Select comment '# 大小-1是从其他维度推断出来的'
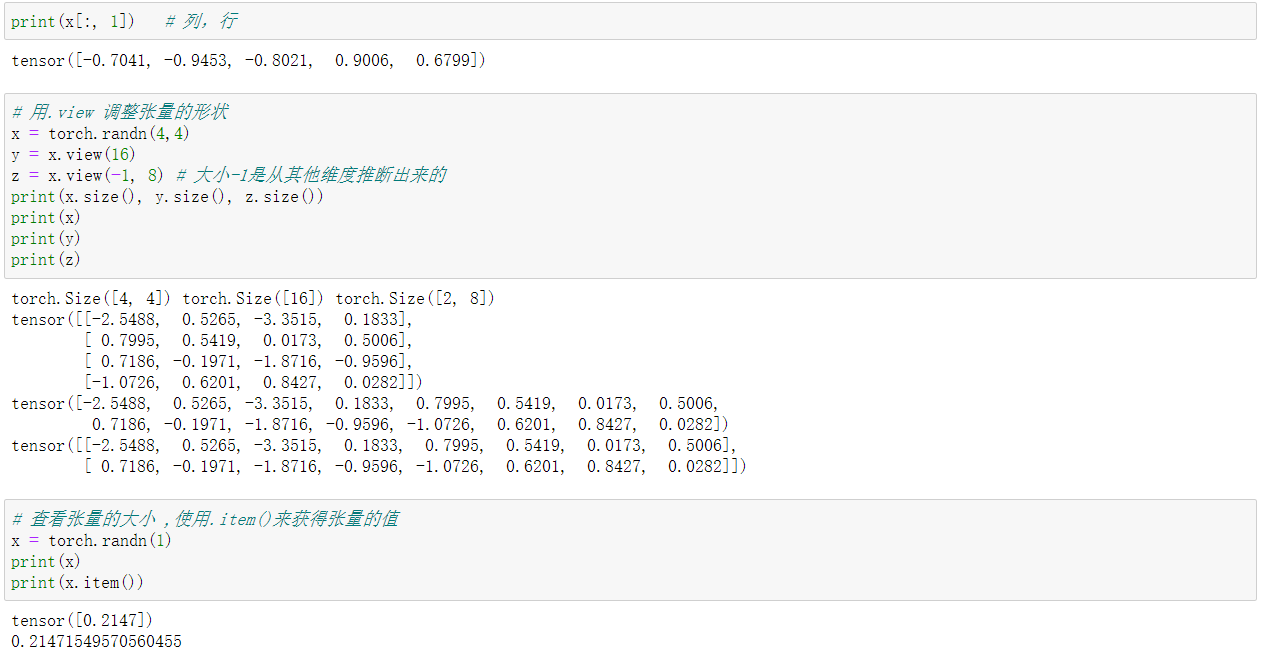Screen dimensions: 1263x652 click(311, 175)
